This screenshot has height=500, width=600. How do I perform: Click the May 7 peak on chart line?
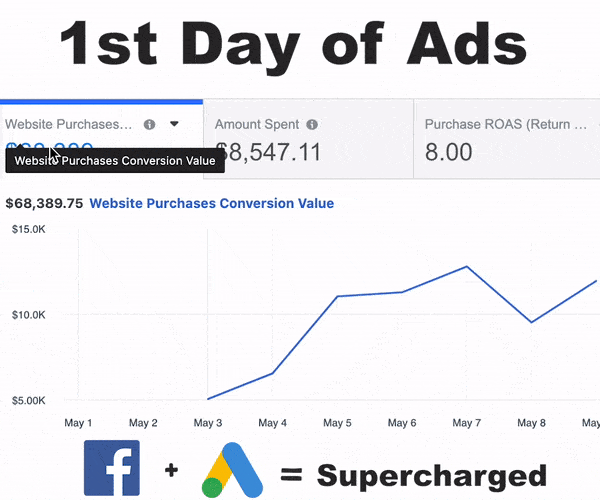(x=466, y=267)
